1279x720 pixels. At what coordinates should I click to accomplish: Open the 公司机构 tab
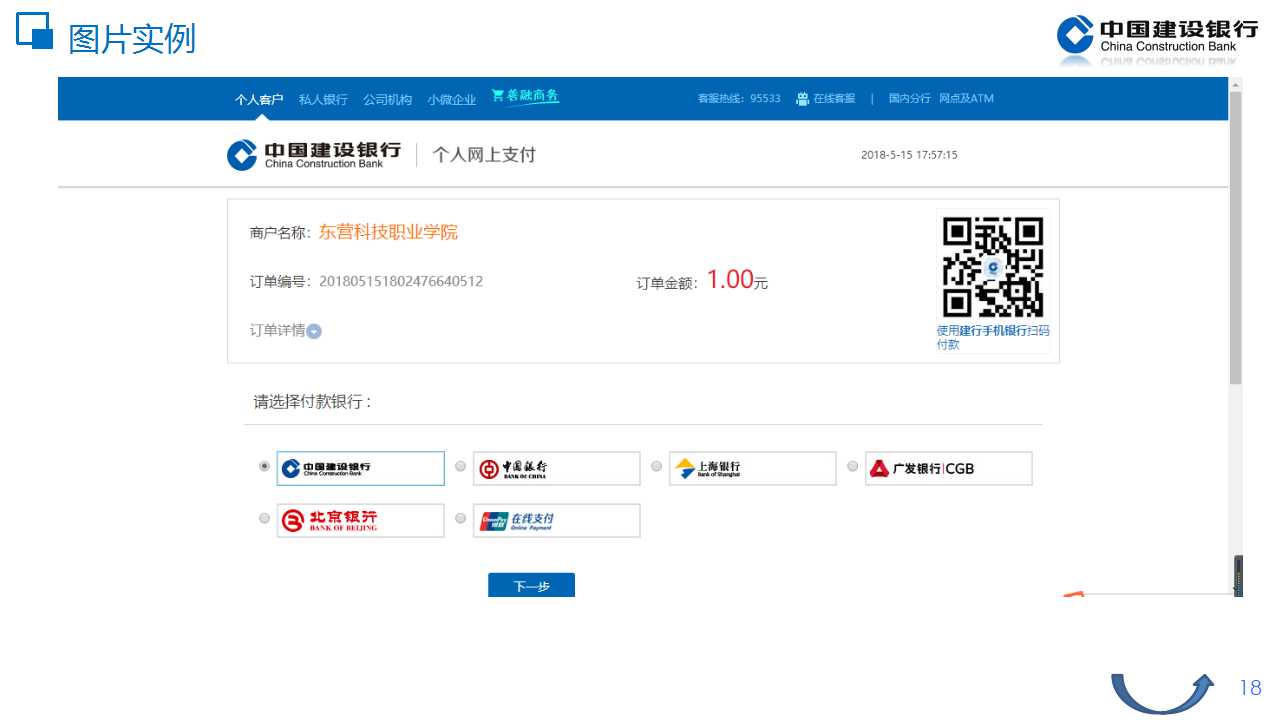tap(387, 99)
